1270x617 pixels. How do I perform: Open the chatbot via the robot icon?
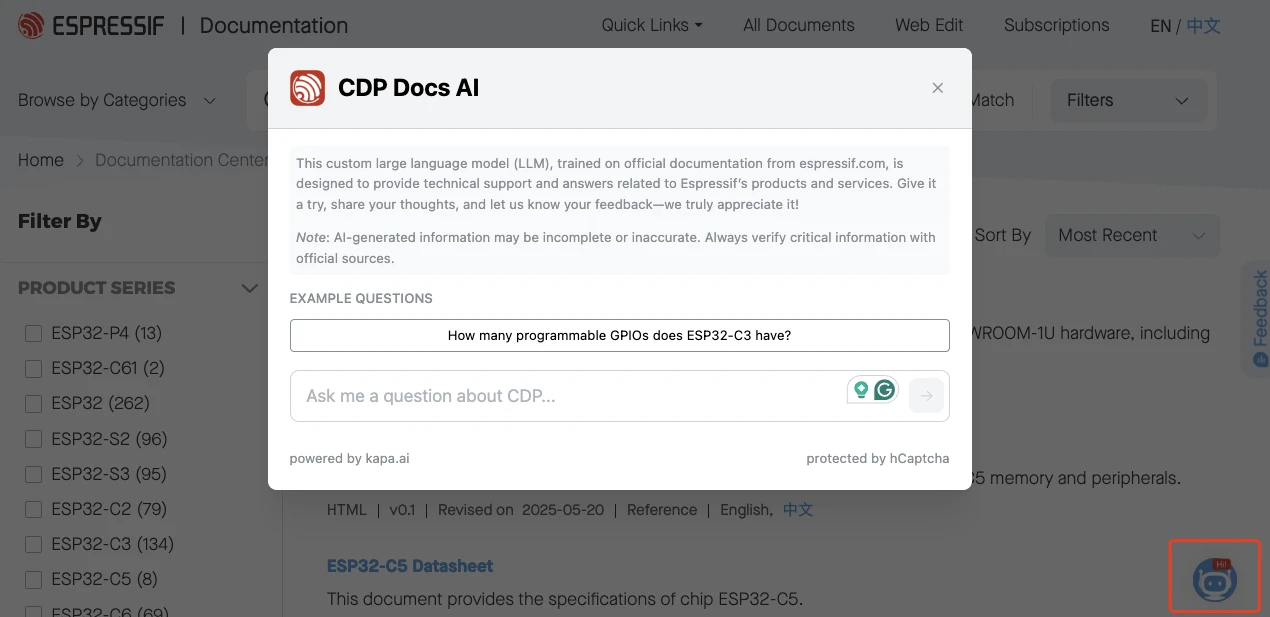click(x=1214, y=577)
